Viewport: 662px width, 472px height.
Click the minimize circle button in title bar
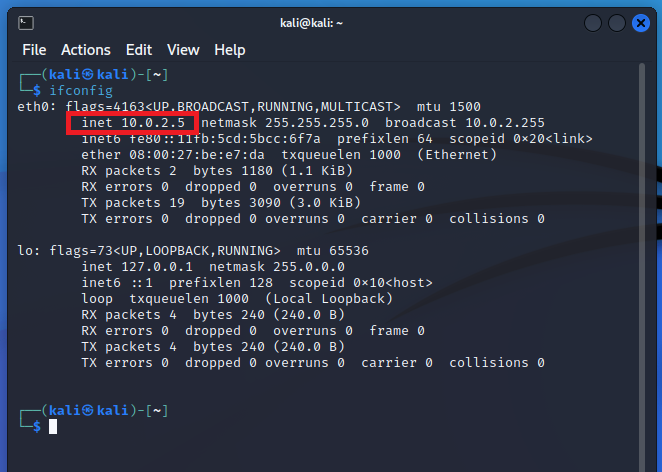593,23
